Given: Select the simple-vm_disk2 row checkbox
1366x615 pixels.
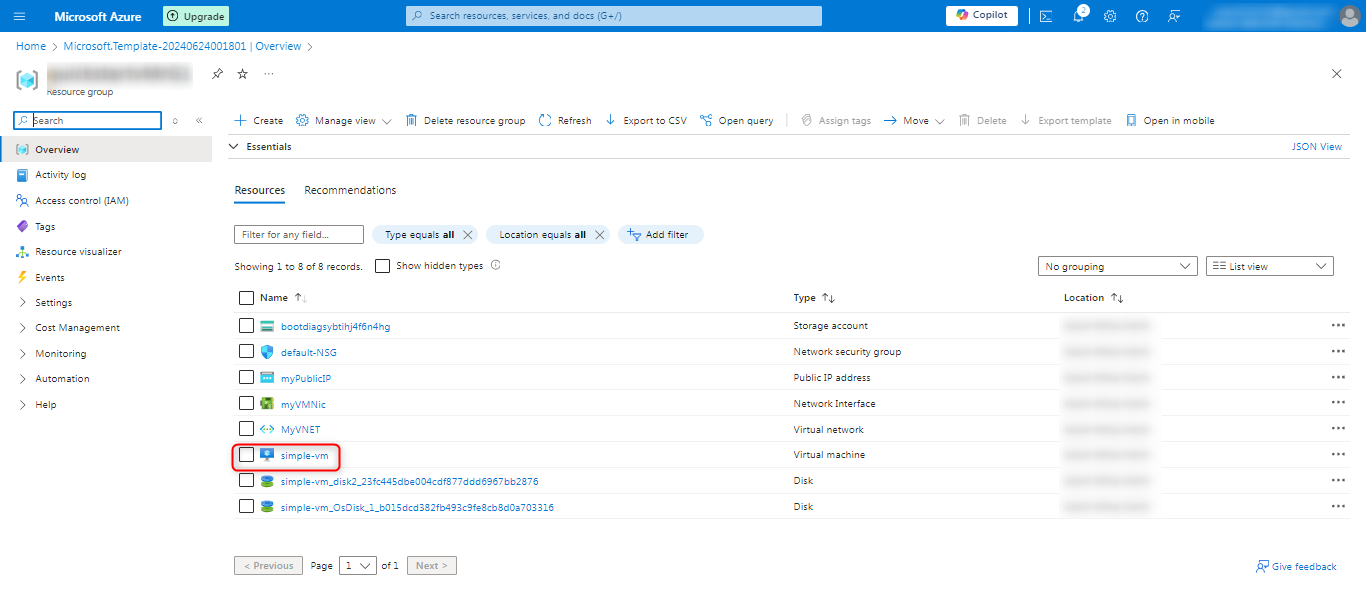Looking at the screenshot, I should point(246,481).
